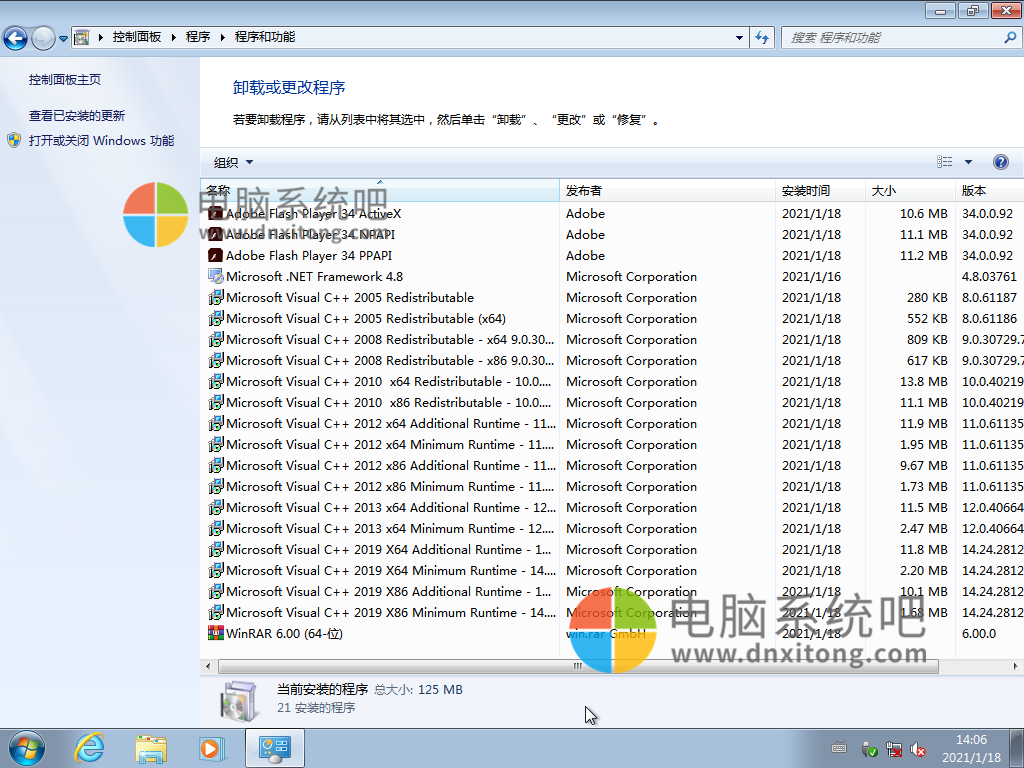The height and width of the screenshot is (768, 1024).
Task: Click icon of Visual C++ 2013 x64 Additional Runtime
Action: tap(216, 507)
